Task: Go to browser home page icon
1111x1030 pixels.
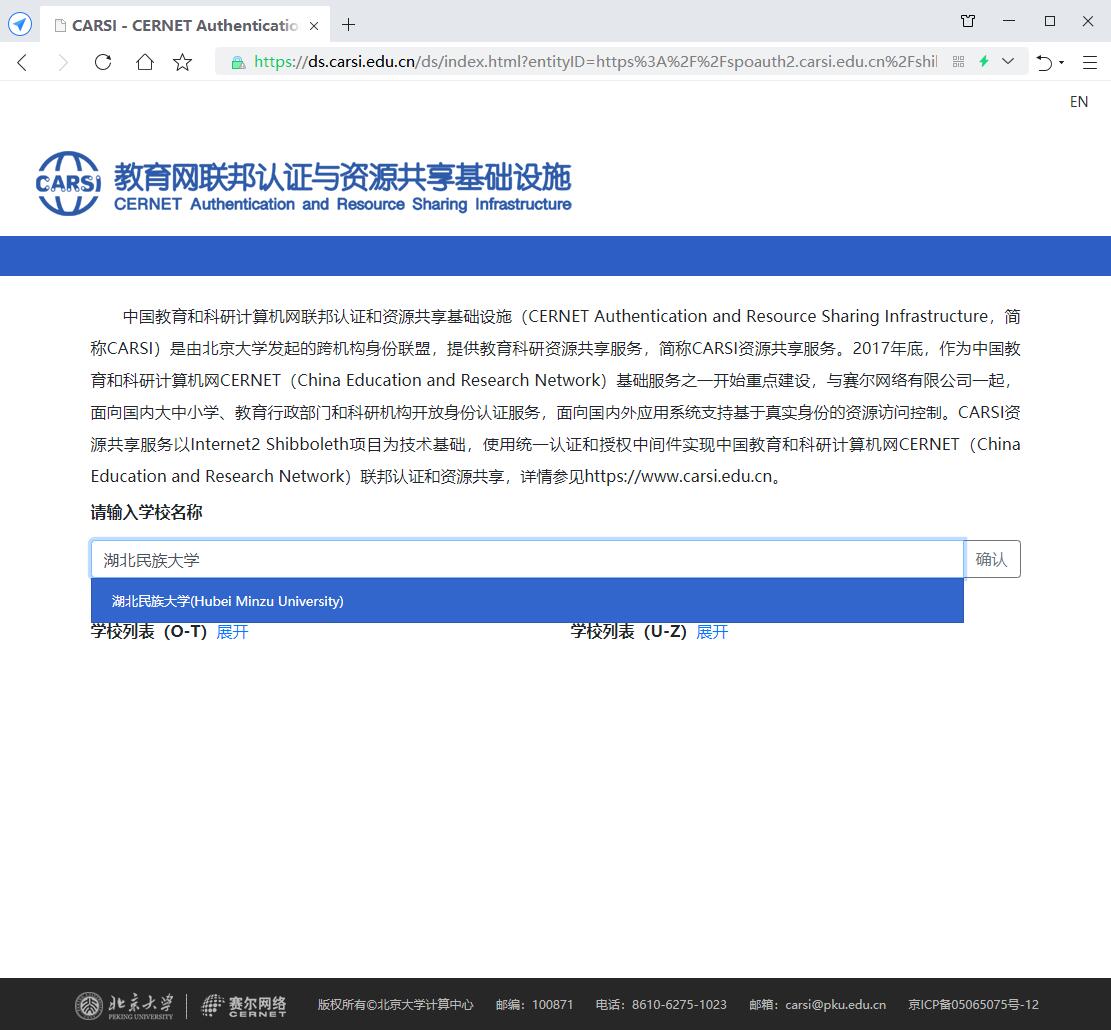Action: (x=144, y=62)
